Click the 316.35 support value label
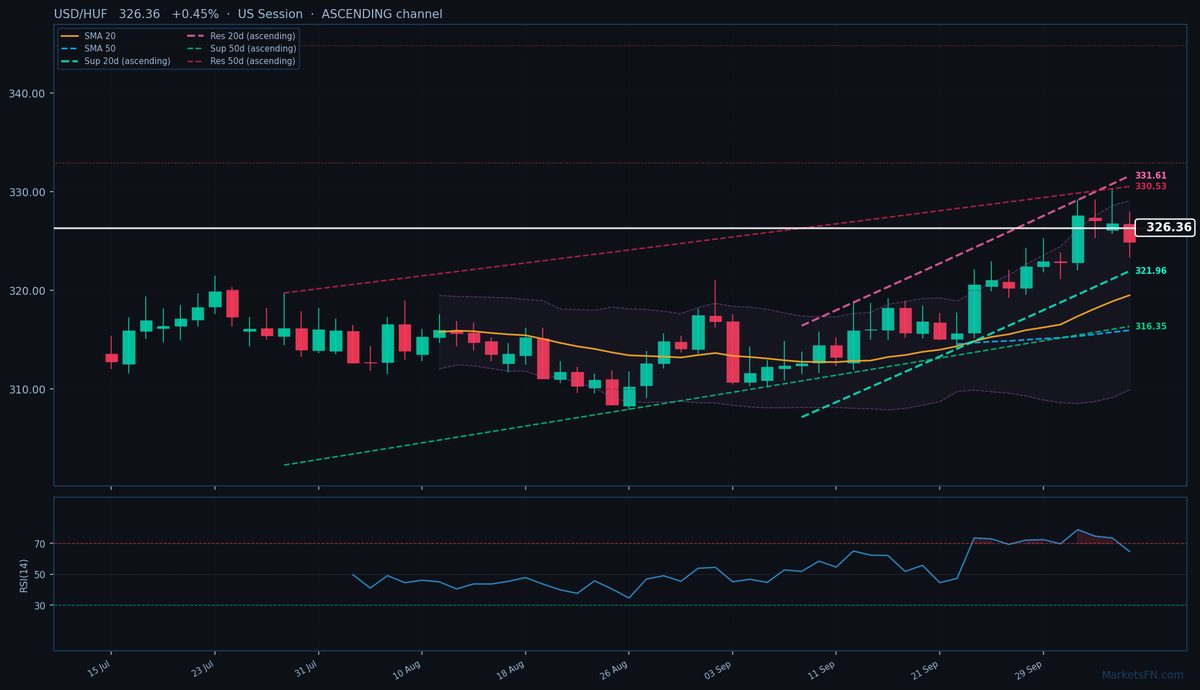1200x690 pixels. tap(1151, 326)
